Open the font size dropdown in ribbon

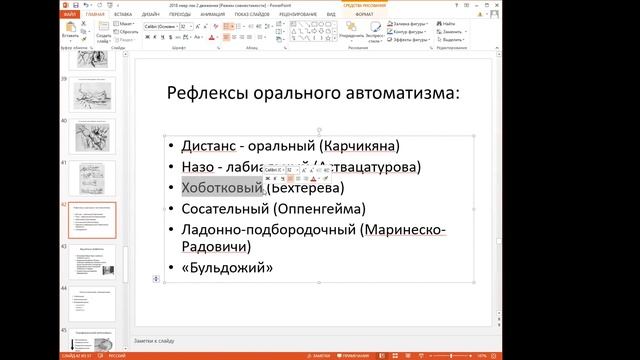tap(191, 27)
